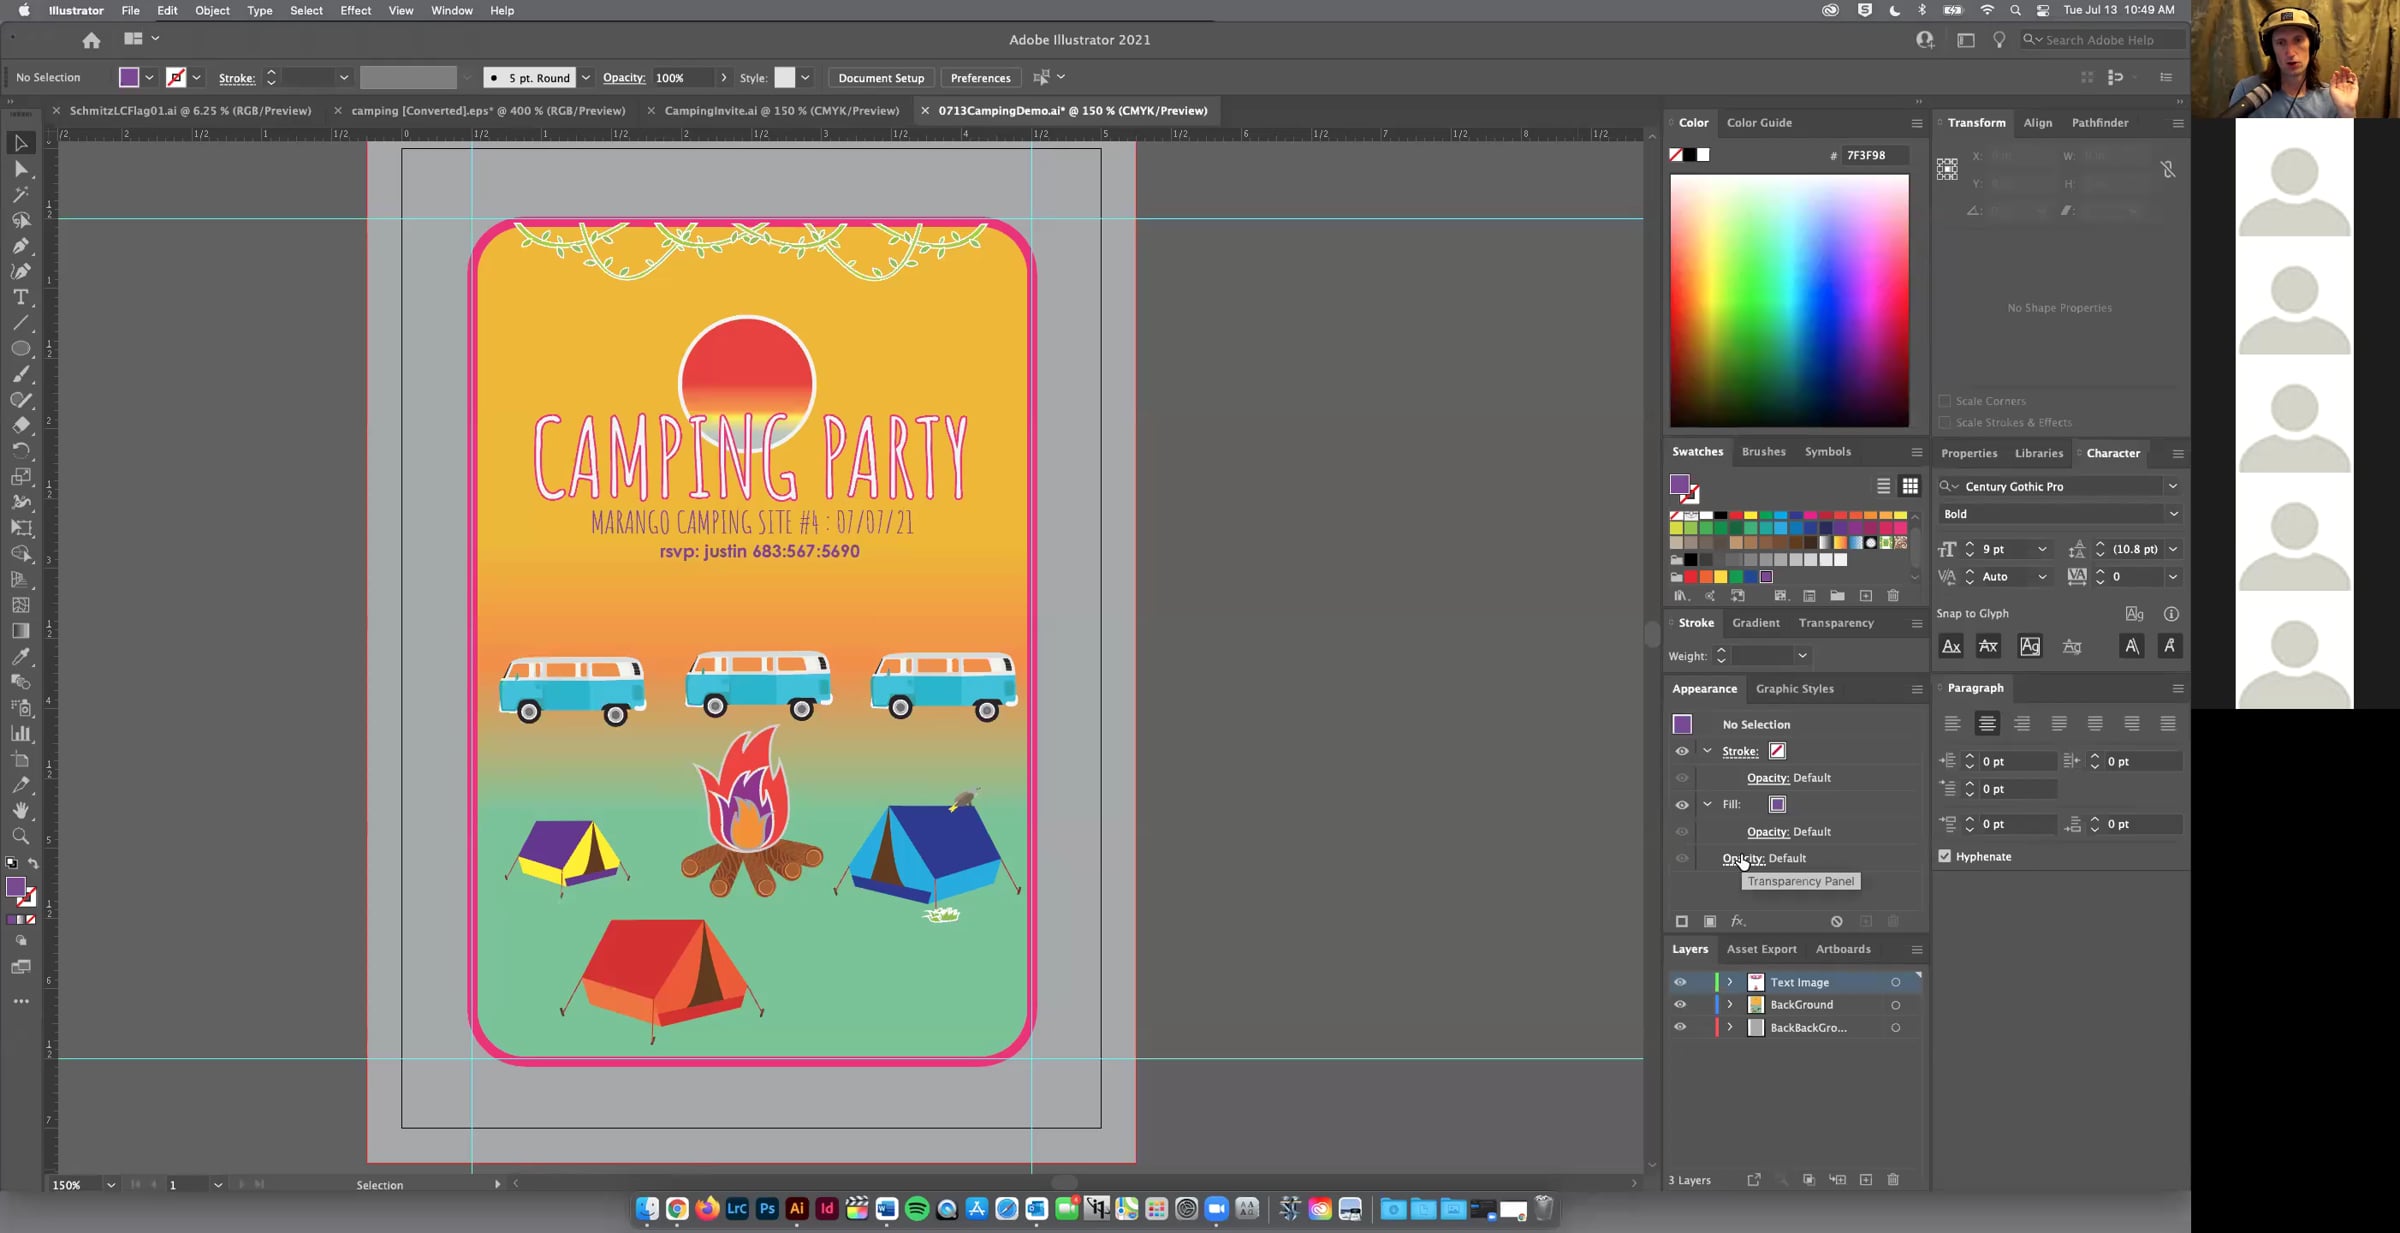This screenshot has width=2400, height=1233.
Task: Click the Preferences button
Action: click(980, 77)
